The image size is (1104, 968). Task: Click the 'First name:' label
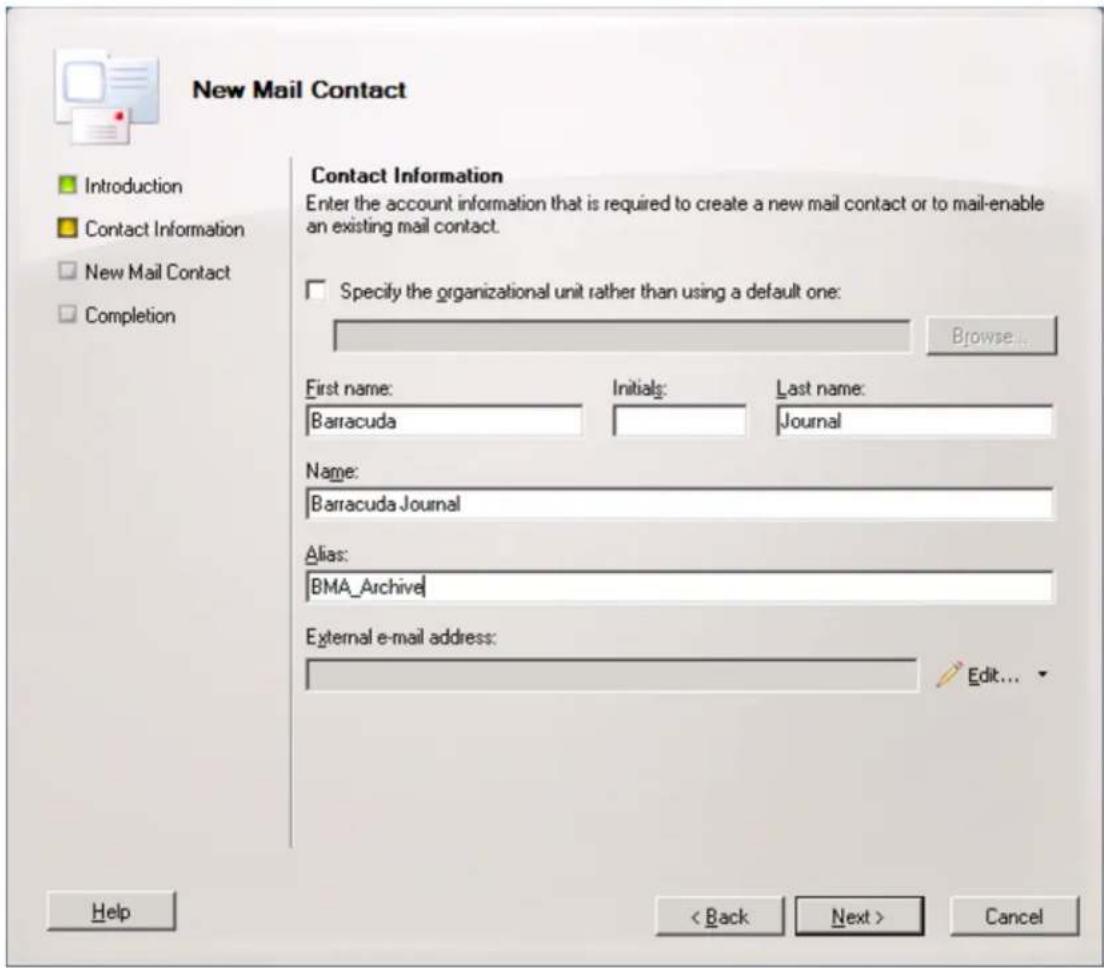349,388
